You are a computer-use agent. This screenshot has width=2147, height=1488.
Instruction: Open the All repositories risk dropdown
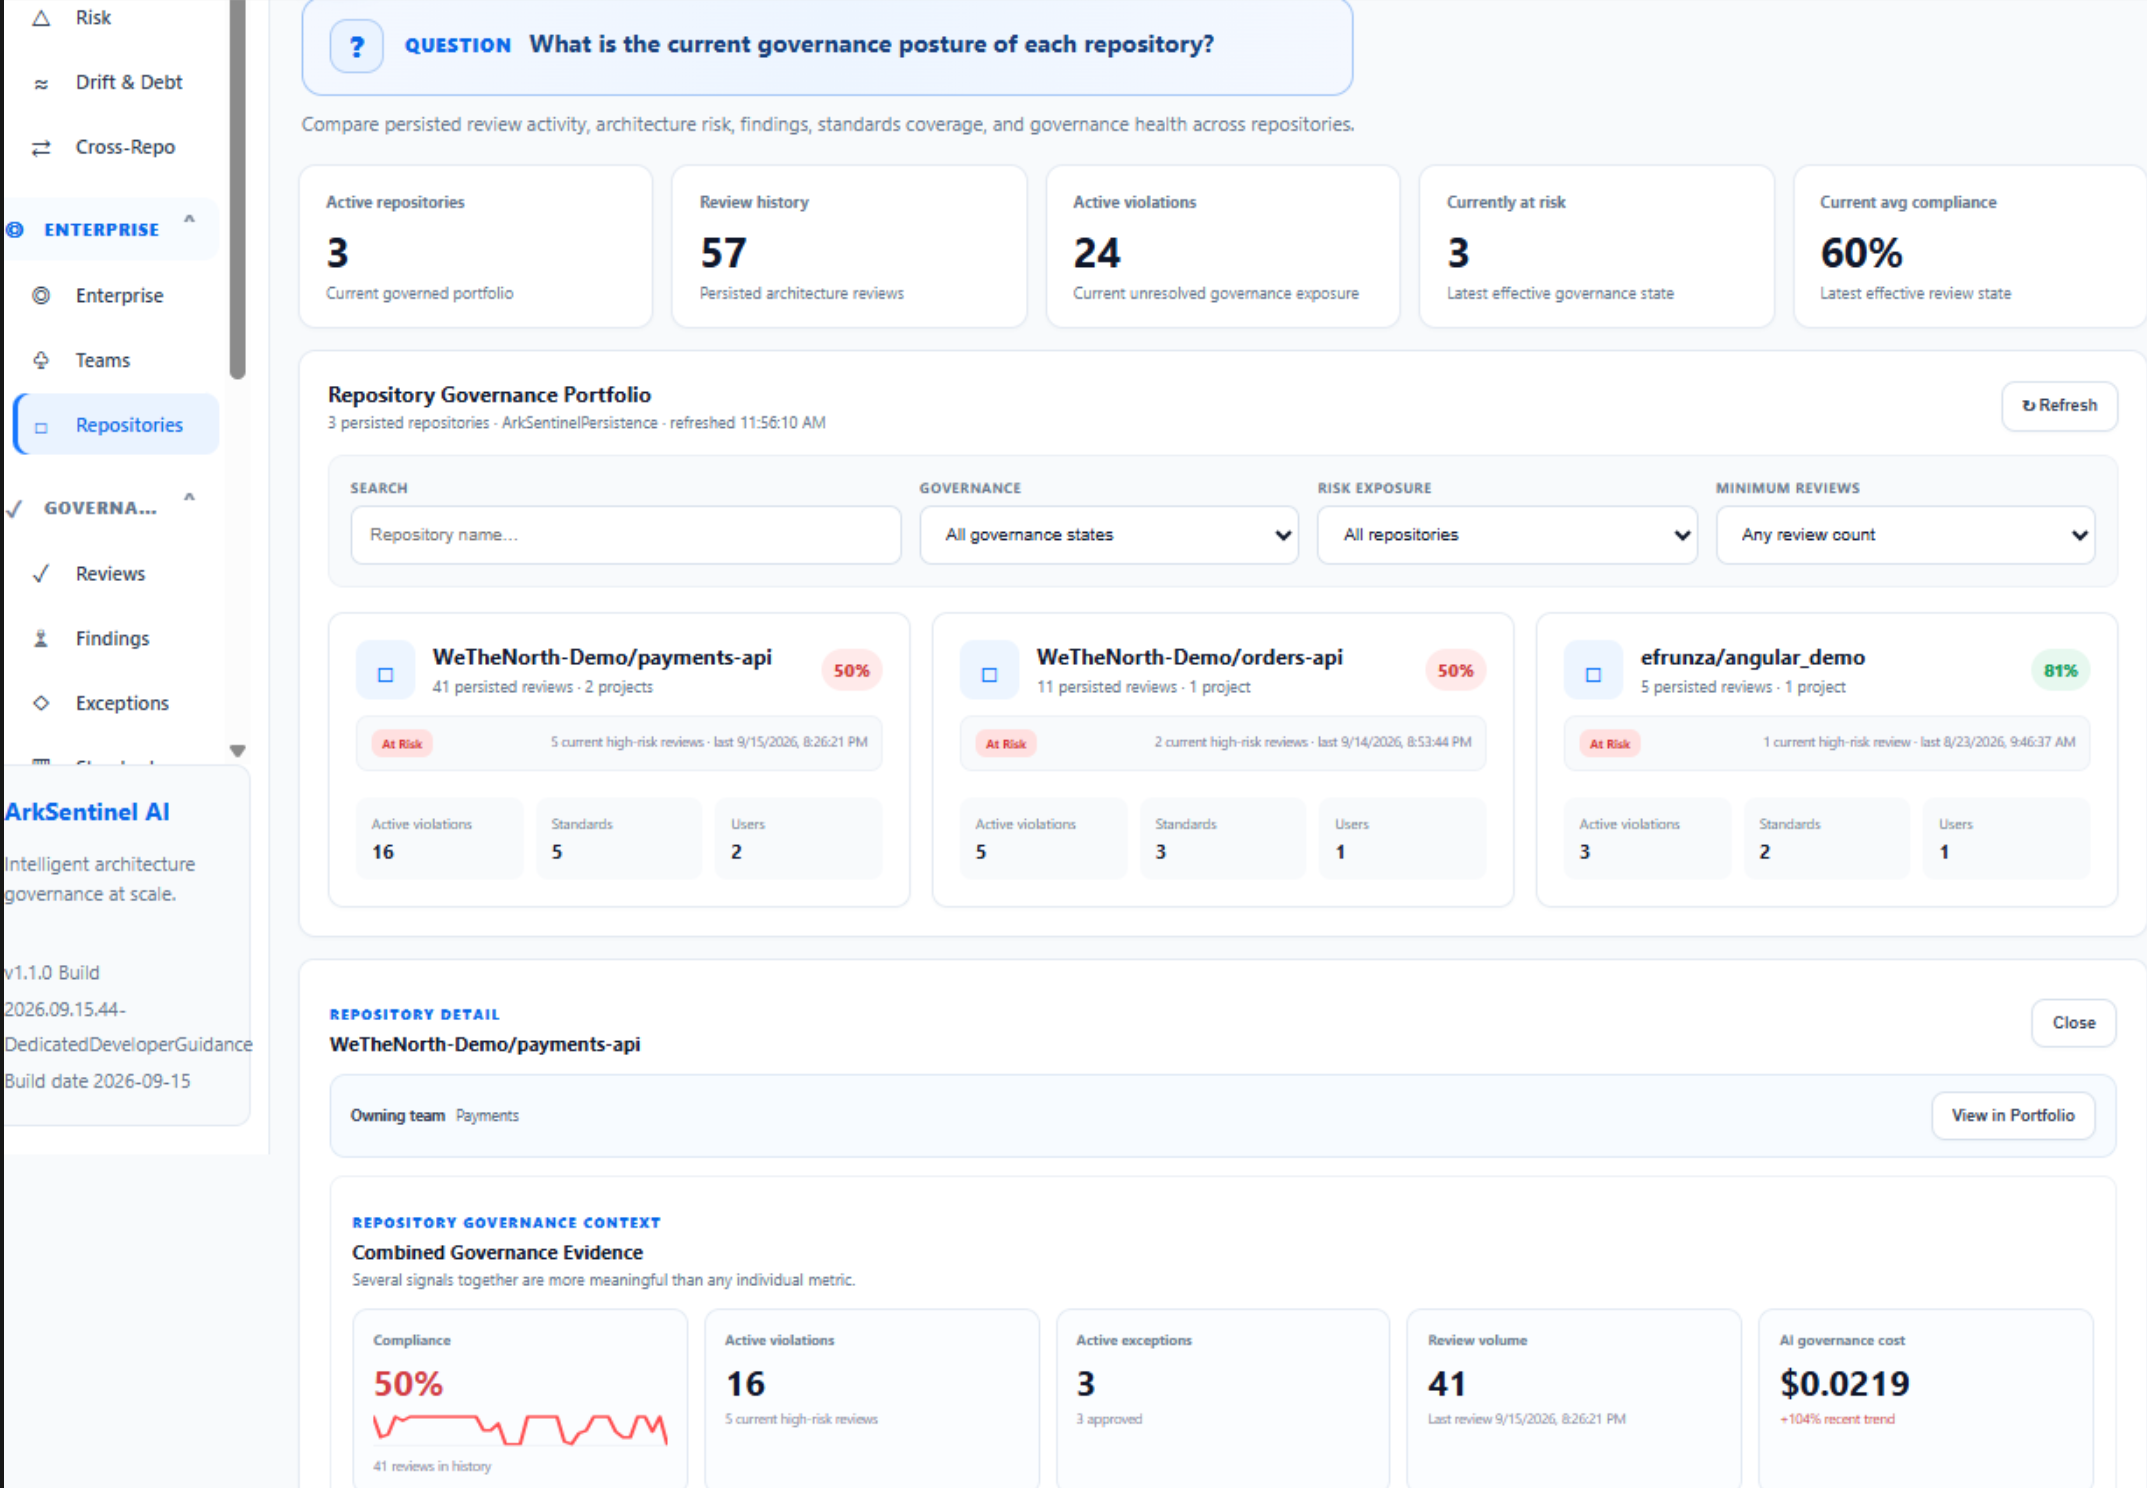point(1507,535)
